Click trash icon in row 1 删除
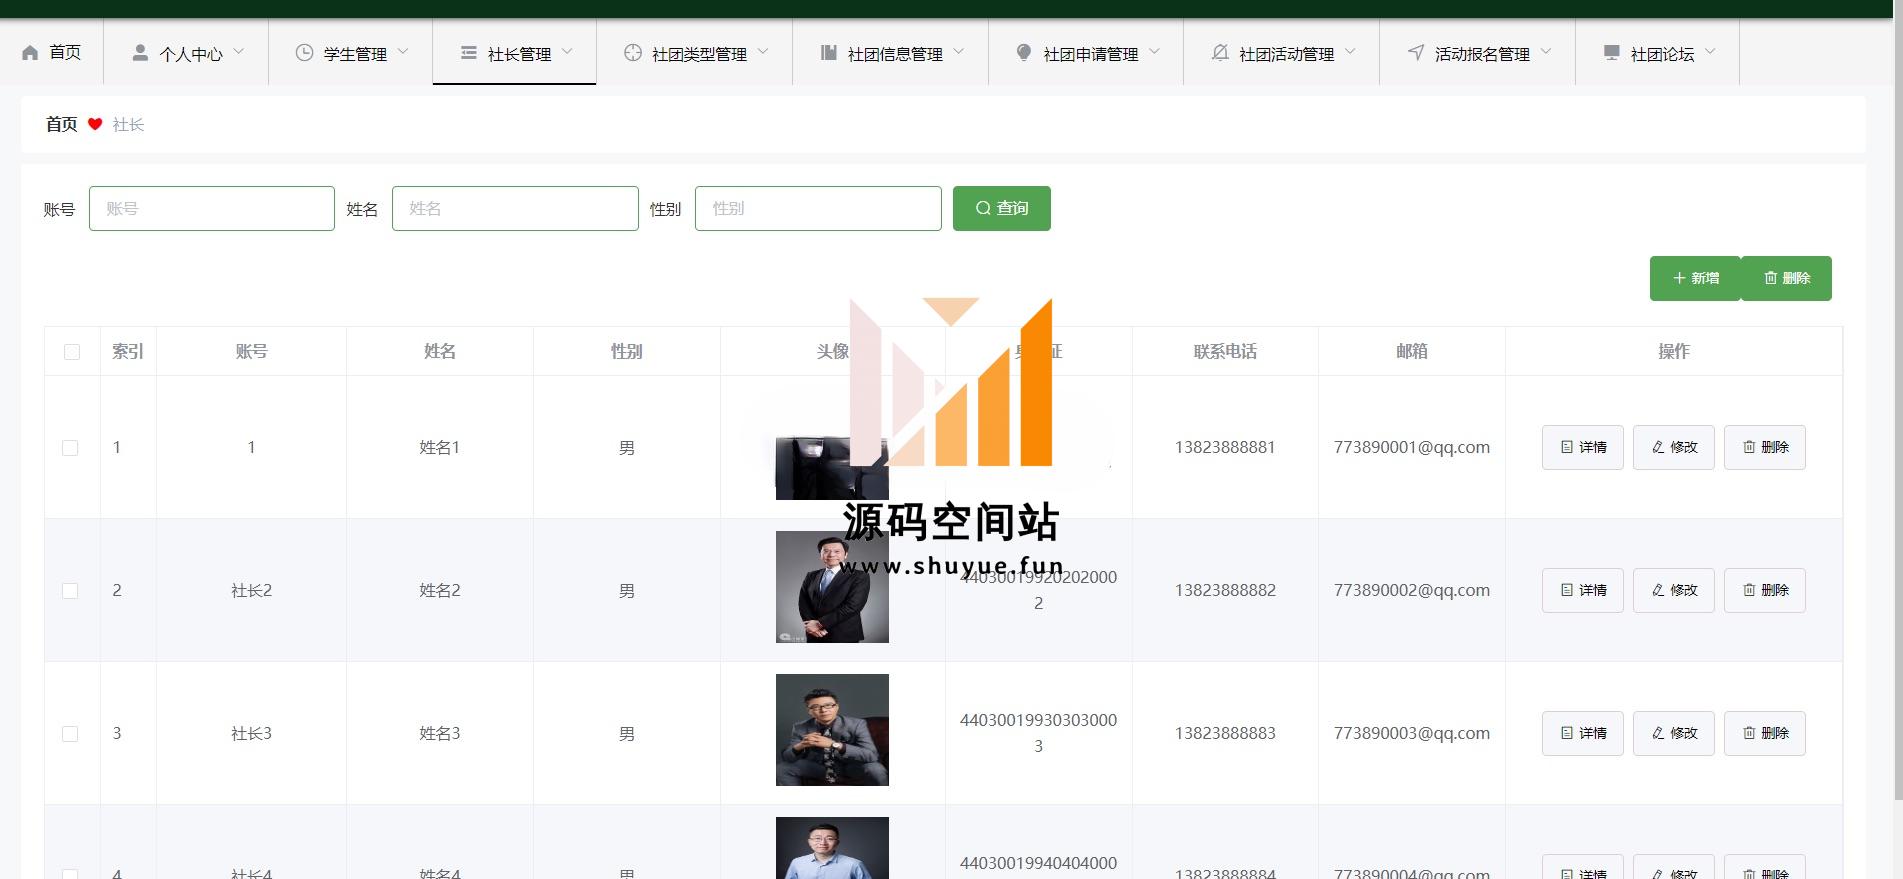 coord(1749,447)
